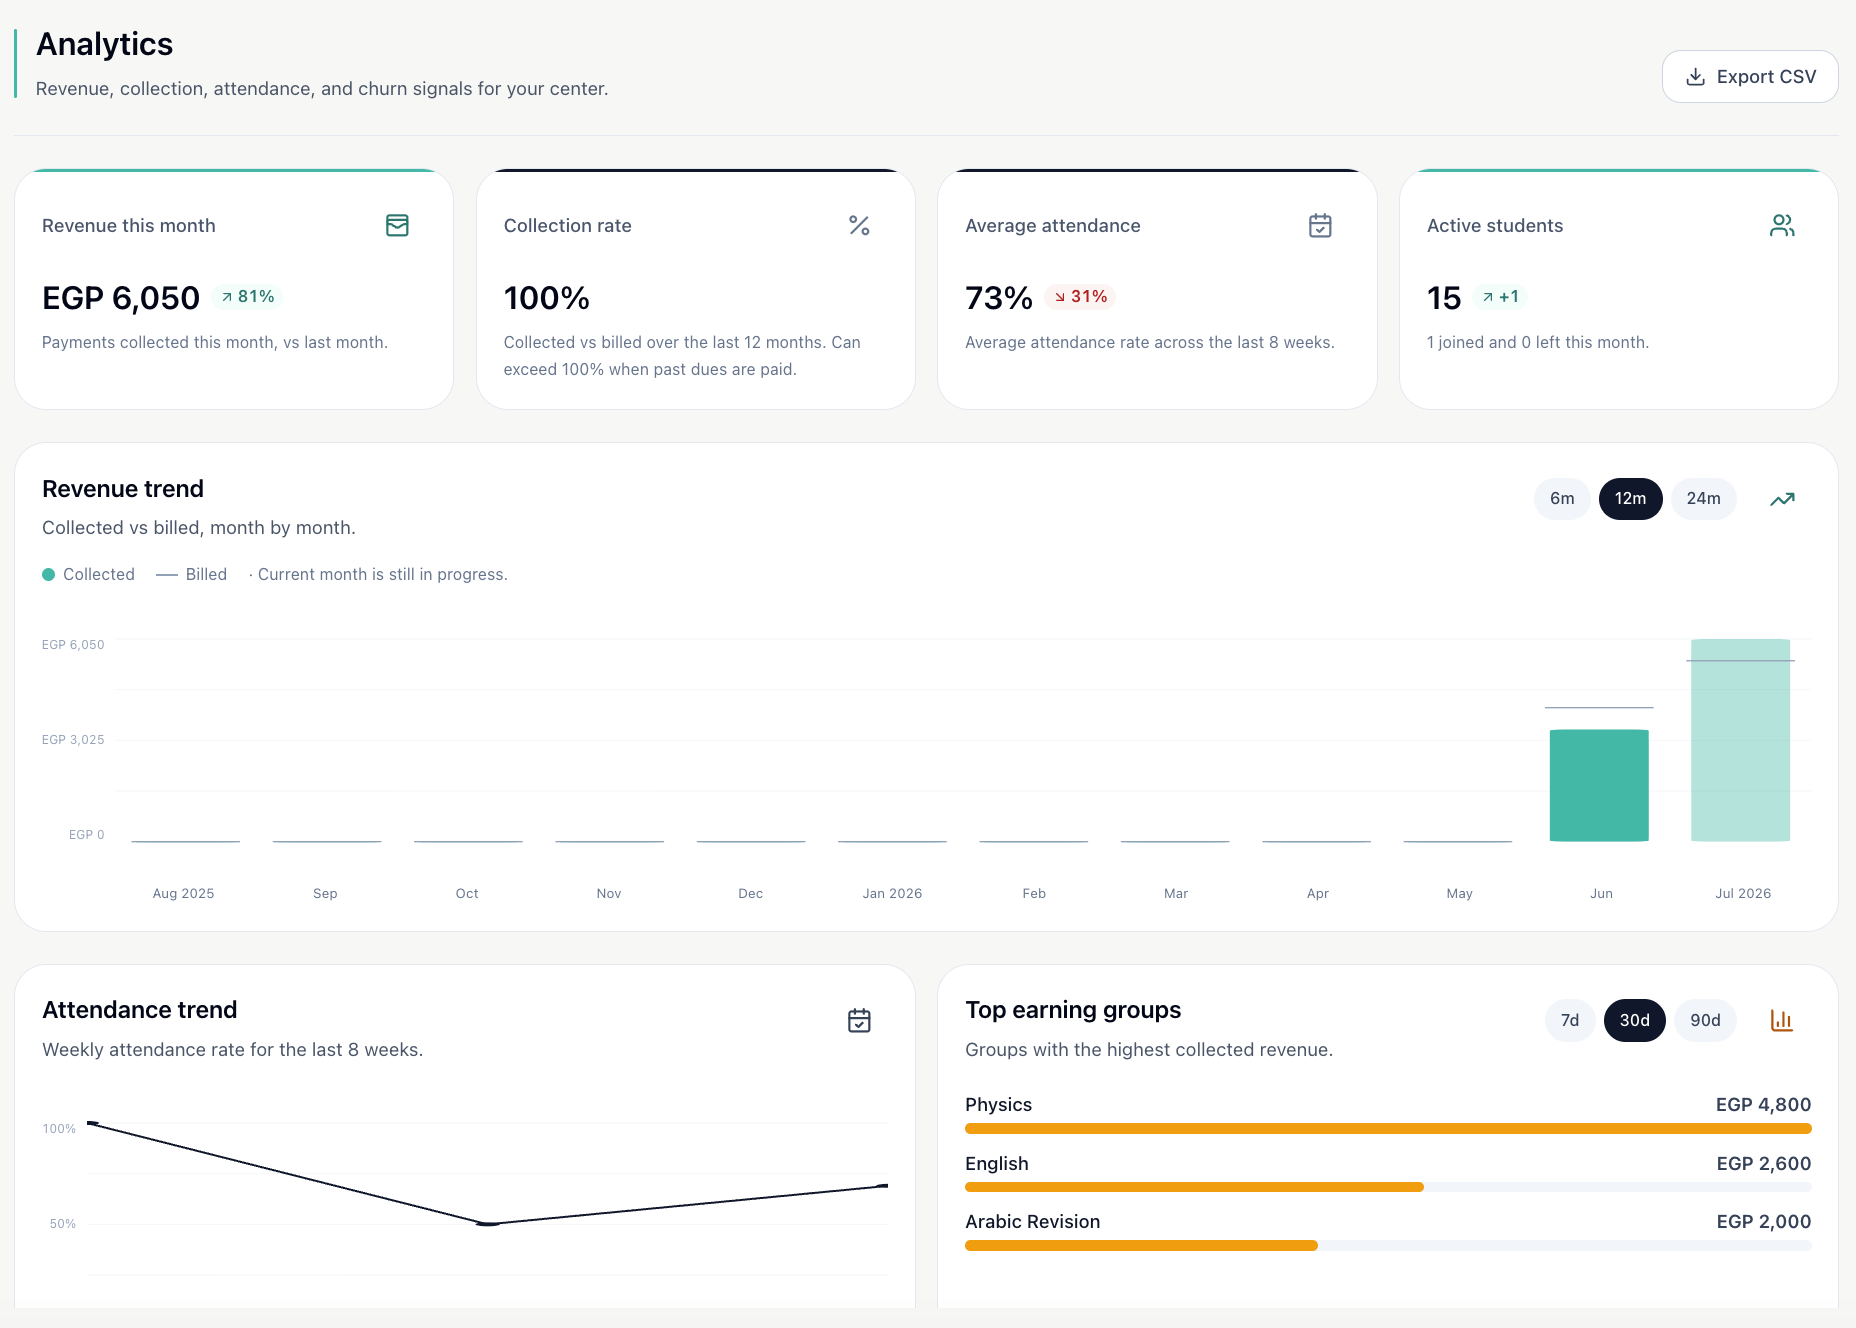Click the Revenue this month wallet icon
Viewport: 1856px width, 1328px height.
pyautogui.click(x=397, y=226)
